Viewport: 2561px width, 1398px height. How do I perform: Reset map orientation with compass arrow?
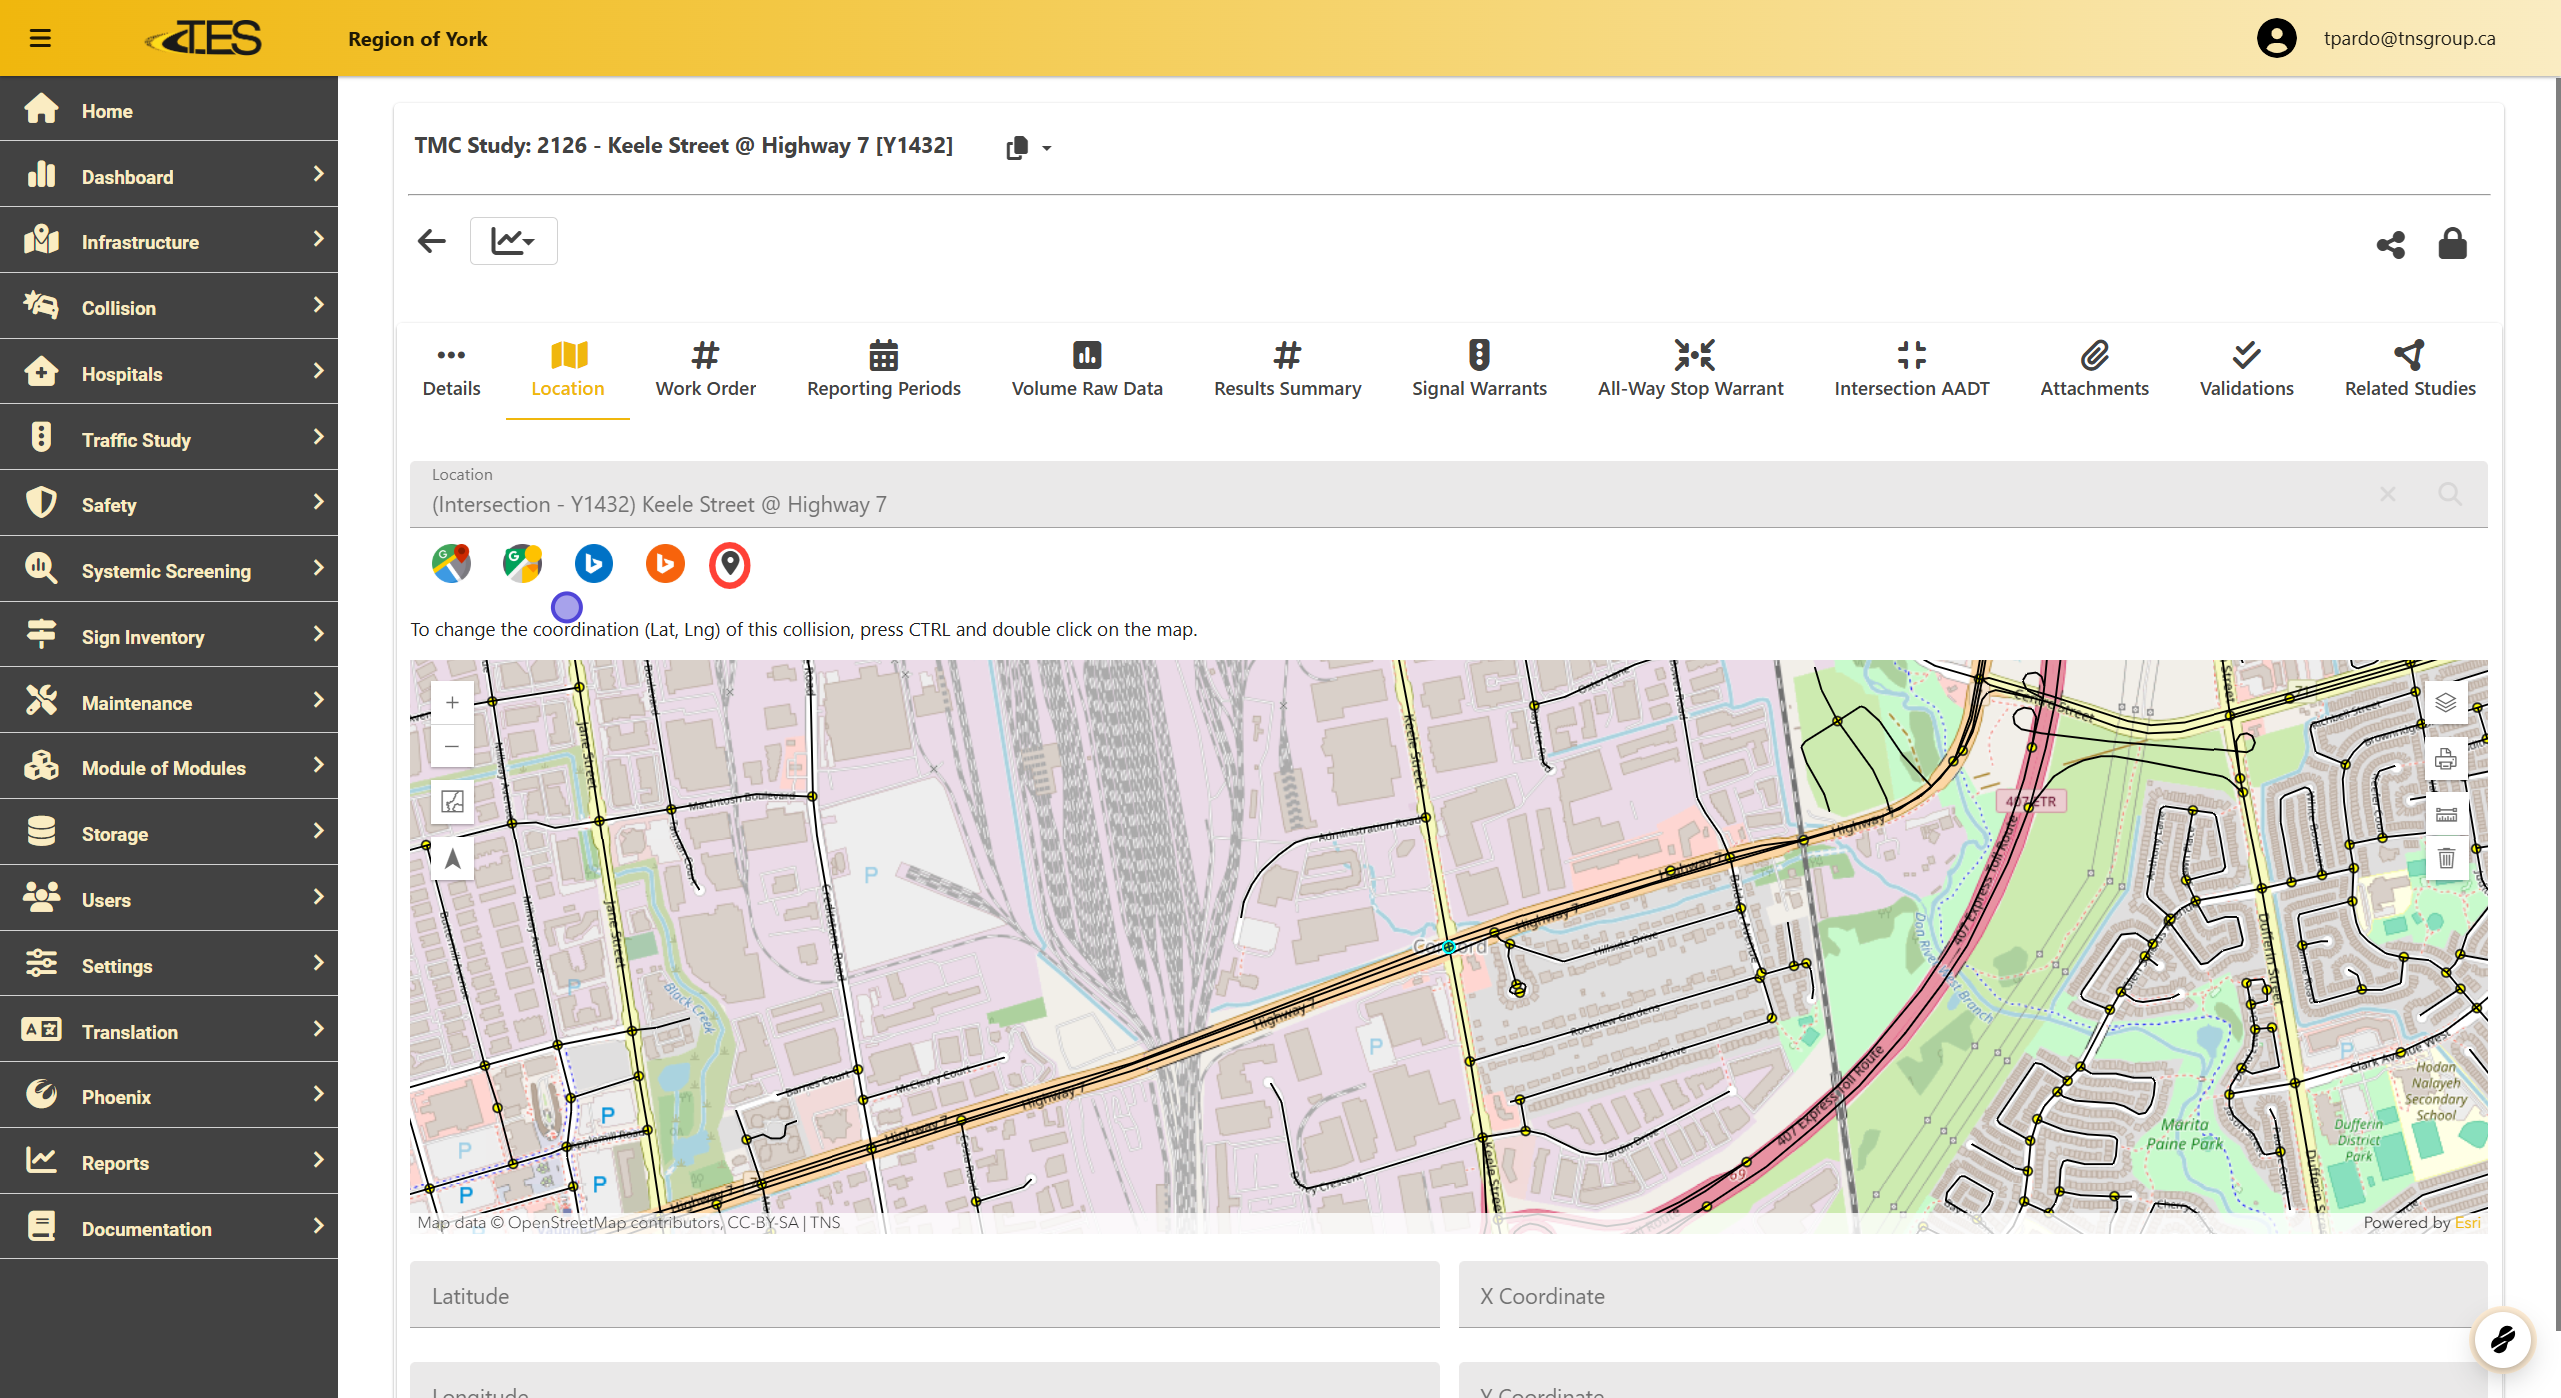coord(452,859)
